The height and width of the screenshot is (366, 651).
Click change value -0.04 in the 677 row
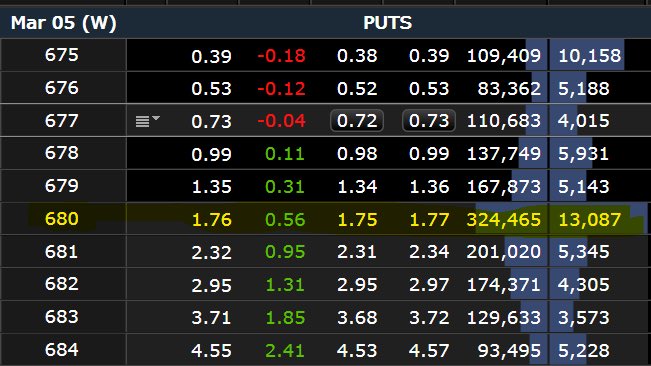click(x=281, y=121)
